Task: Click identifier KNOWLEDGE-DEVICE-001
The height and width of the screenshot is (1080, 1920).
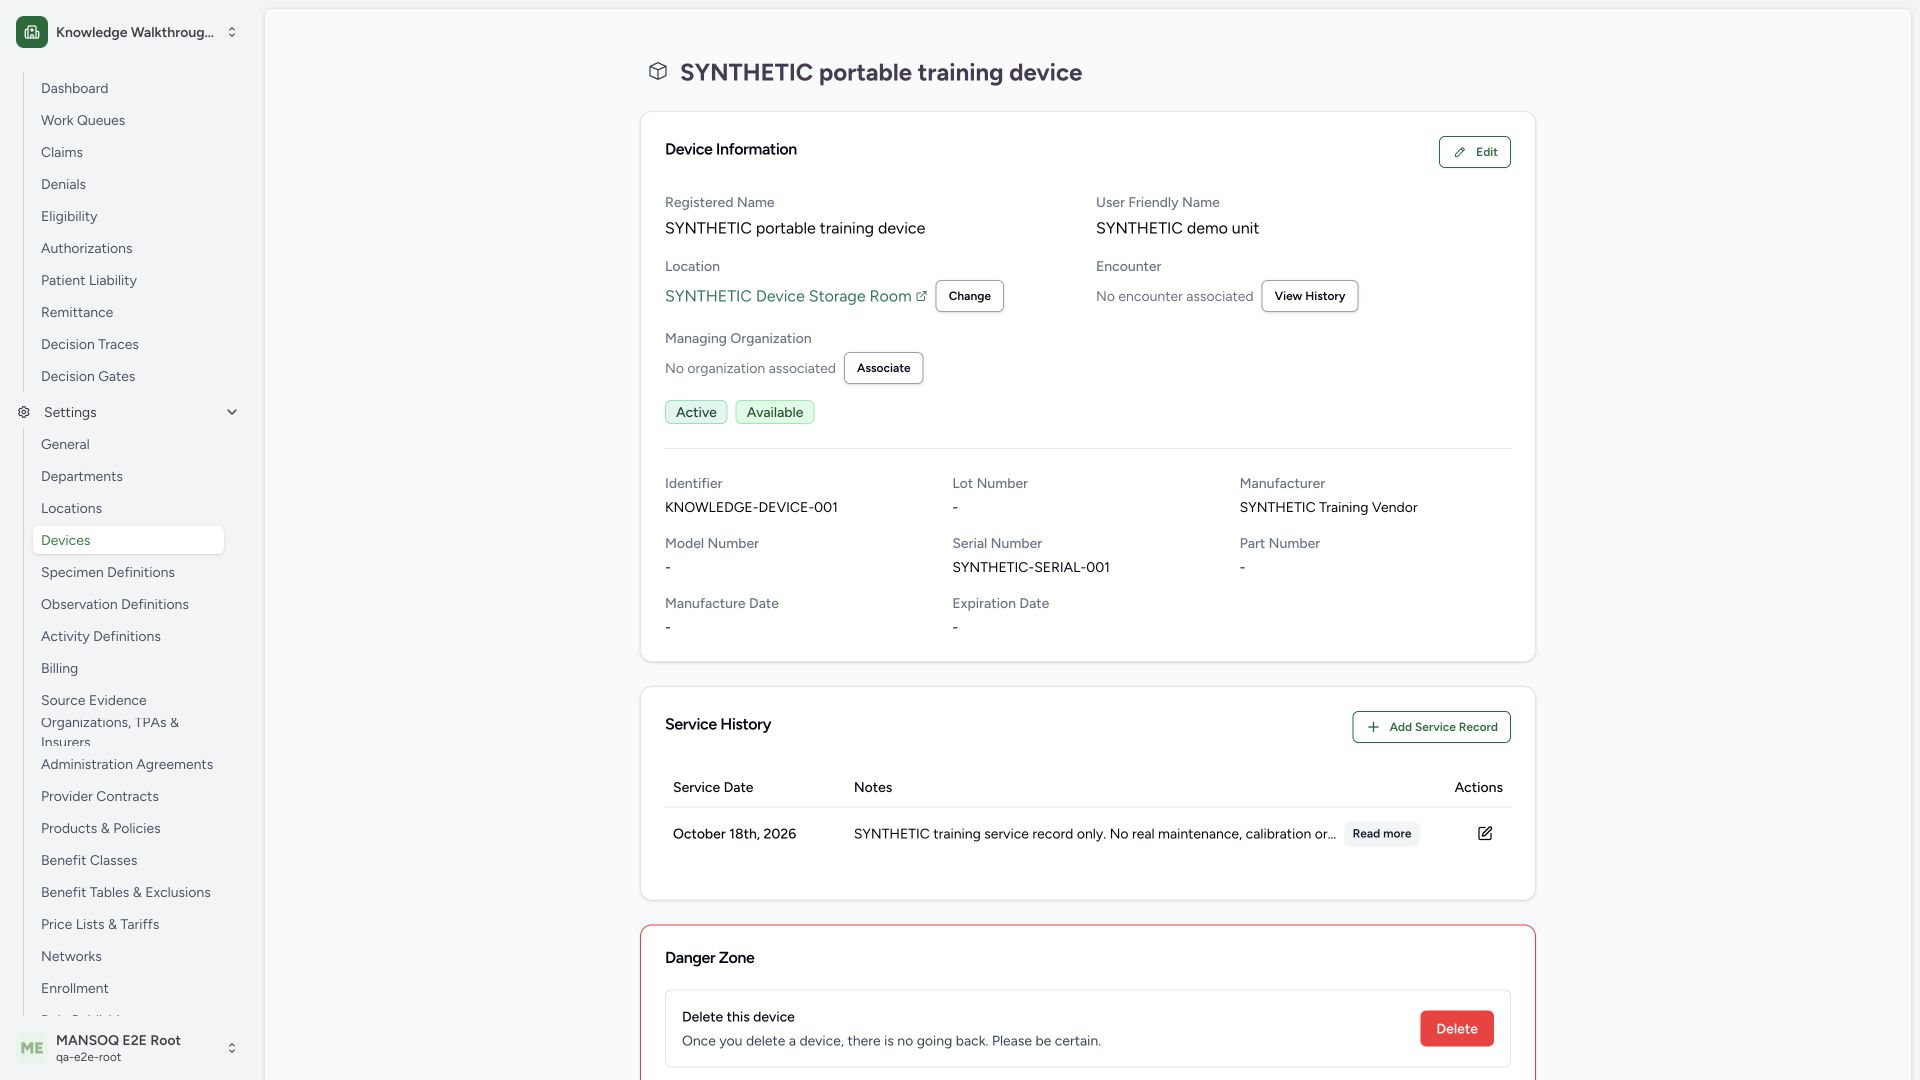Action: 751,507
